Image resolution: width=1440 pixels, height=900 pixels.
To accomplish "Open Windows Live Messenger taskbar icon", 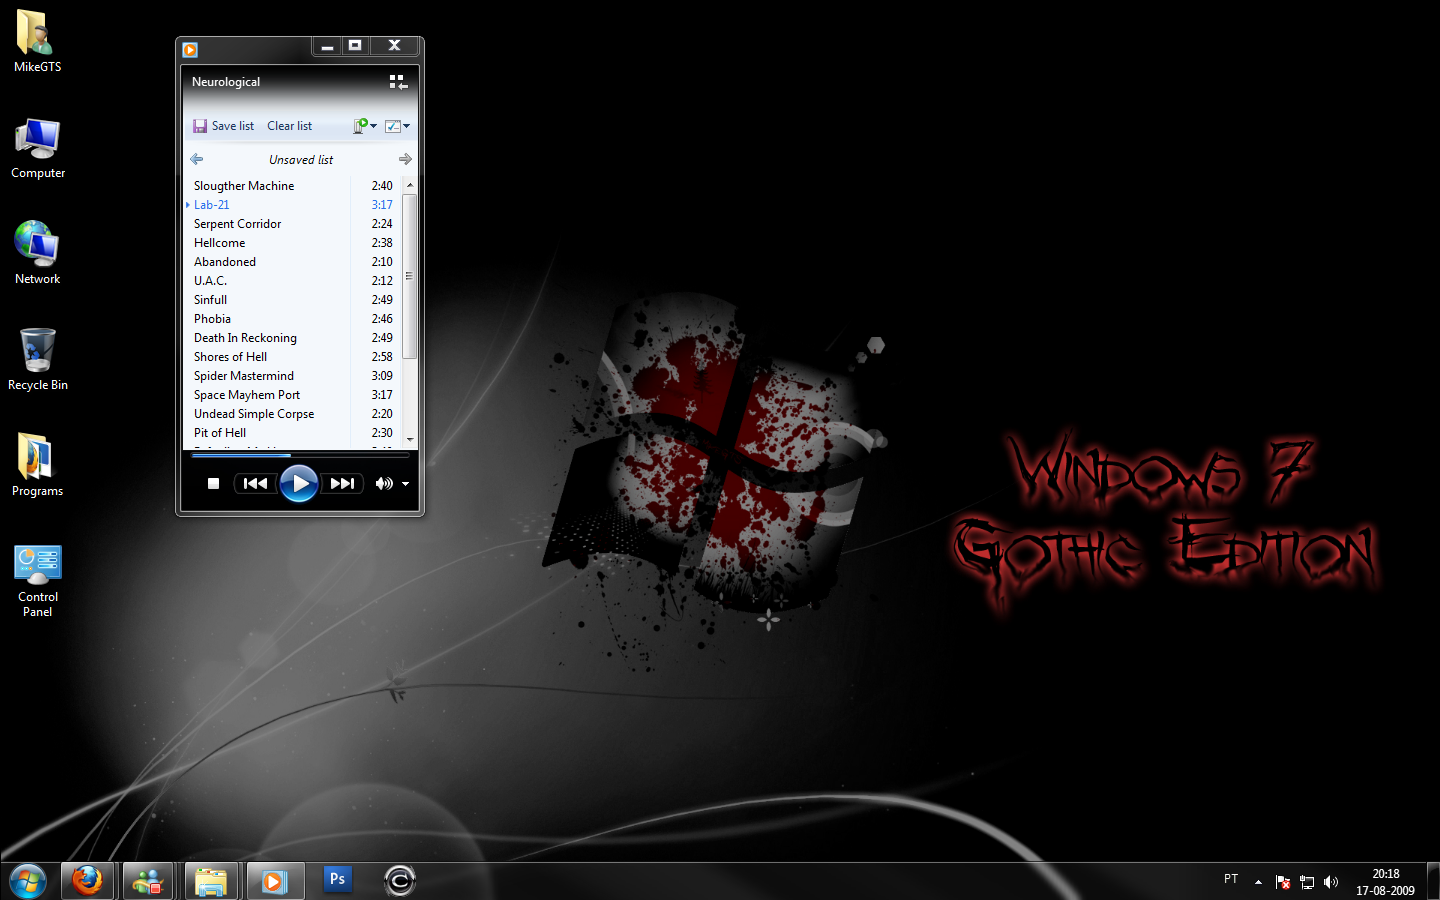I will (149, 881).
